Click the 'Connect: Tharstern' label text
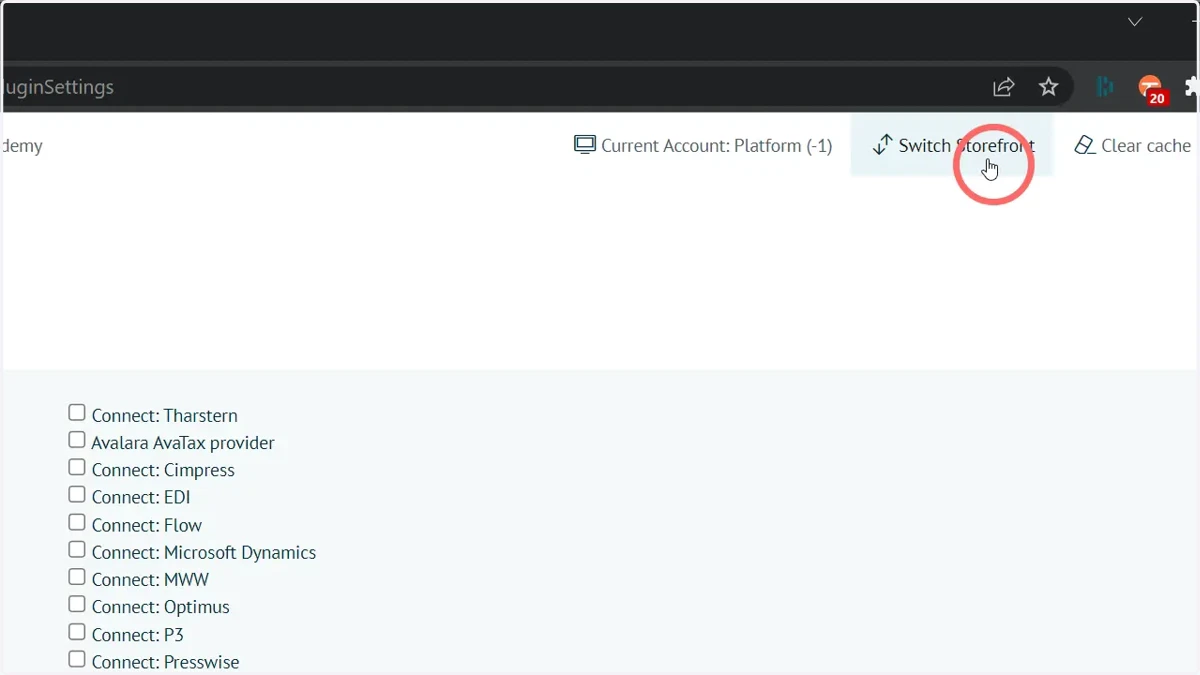 164,415
